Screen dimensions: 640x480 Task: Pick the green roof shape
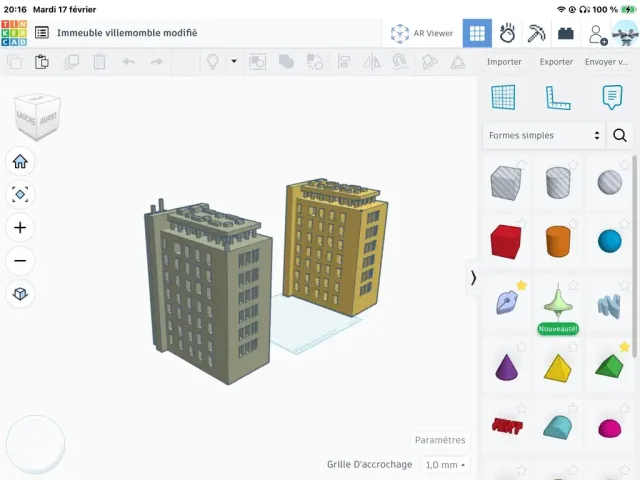tap(609, 366)
